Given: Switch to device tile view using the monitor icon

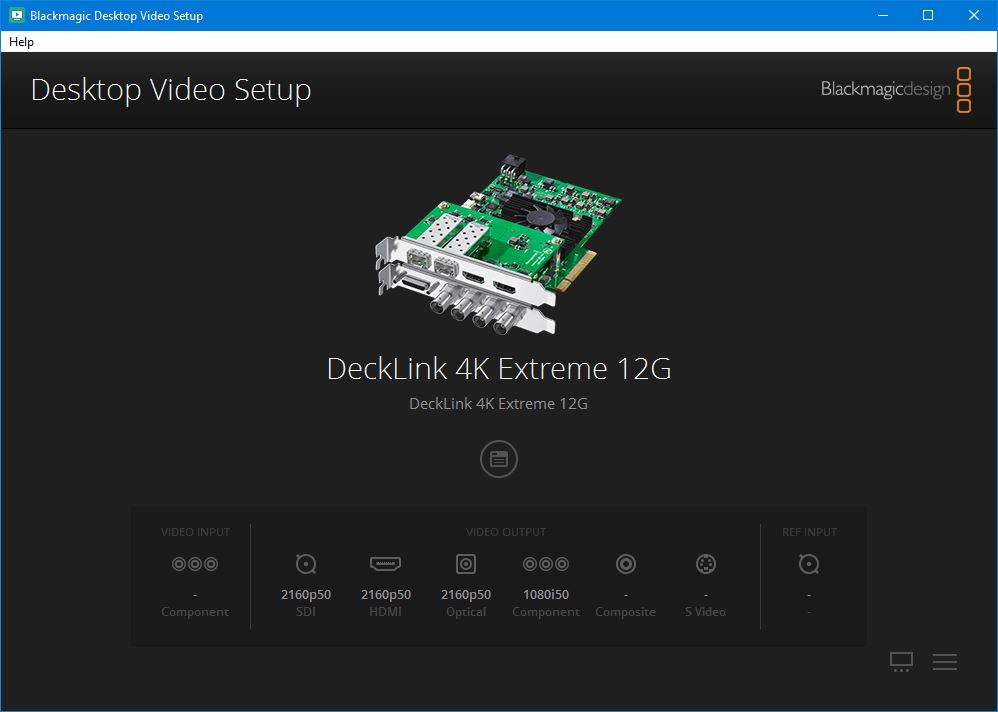Looking at the screenshot, I should (x=901, y=662).
